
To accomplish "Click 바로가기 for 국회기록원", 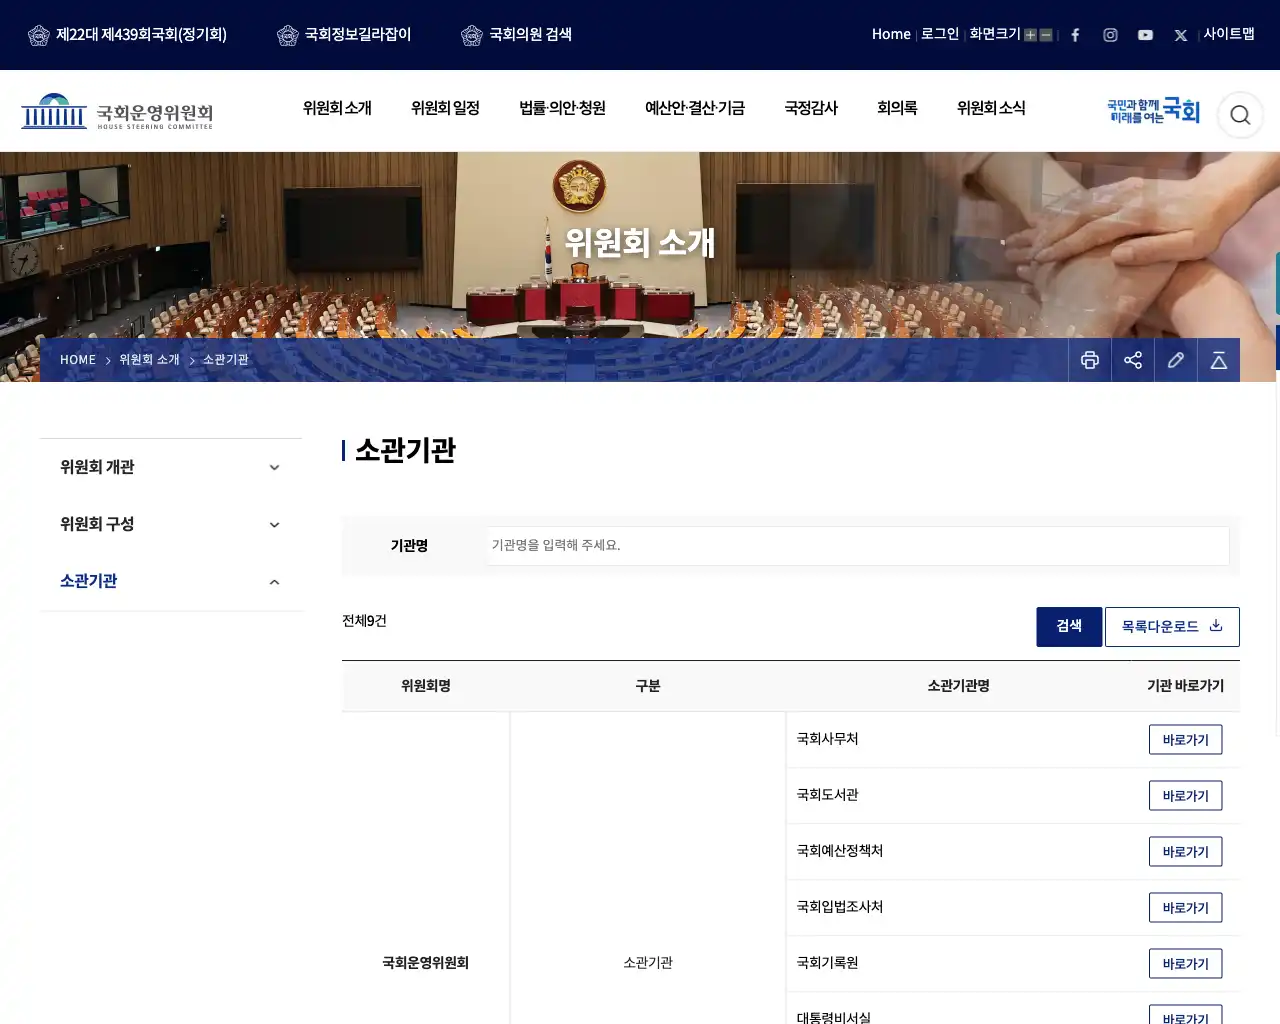I will coord(1185,964).
